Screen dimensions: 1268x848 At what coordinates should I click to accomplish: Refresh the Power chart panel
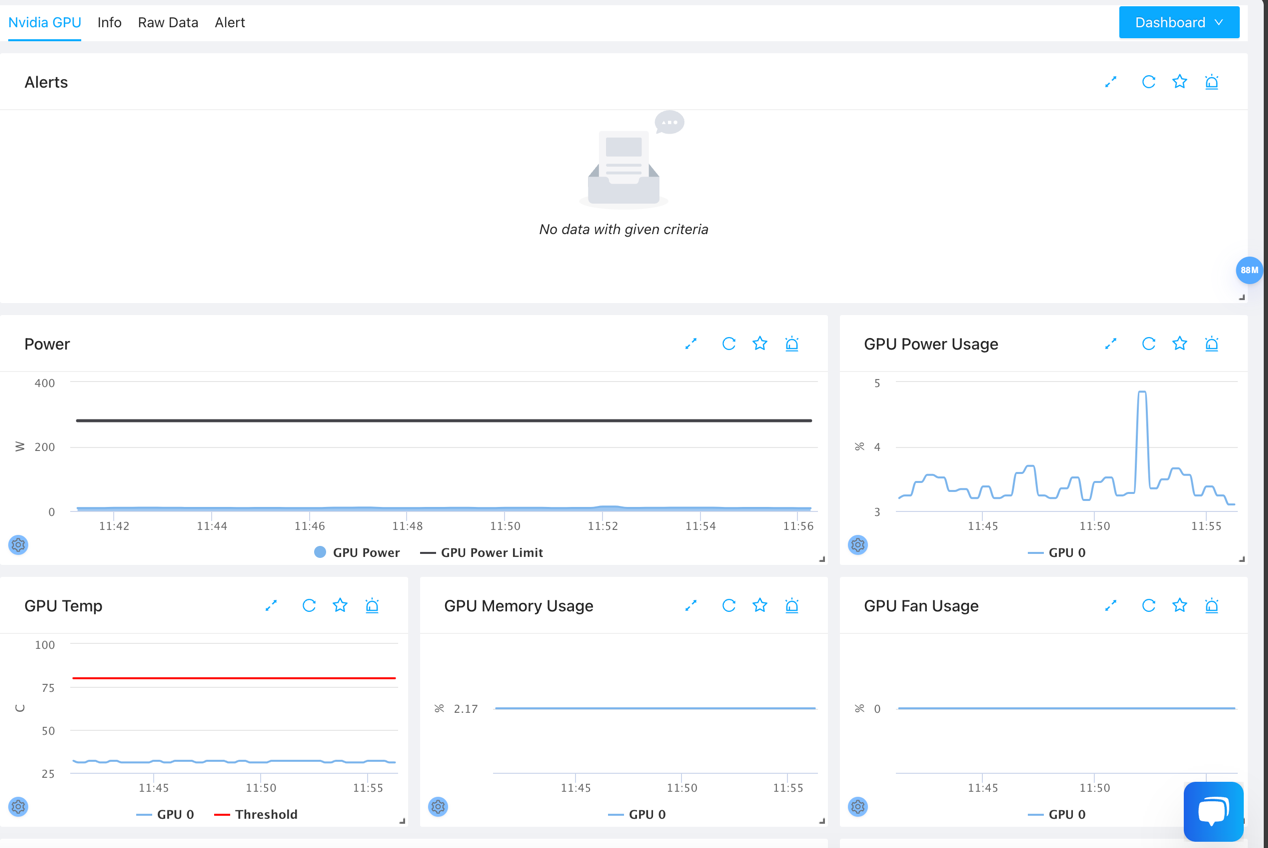point(729,344)
